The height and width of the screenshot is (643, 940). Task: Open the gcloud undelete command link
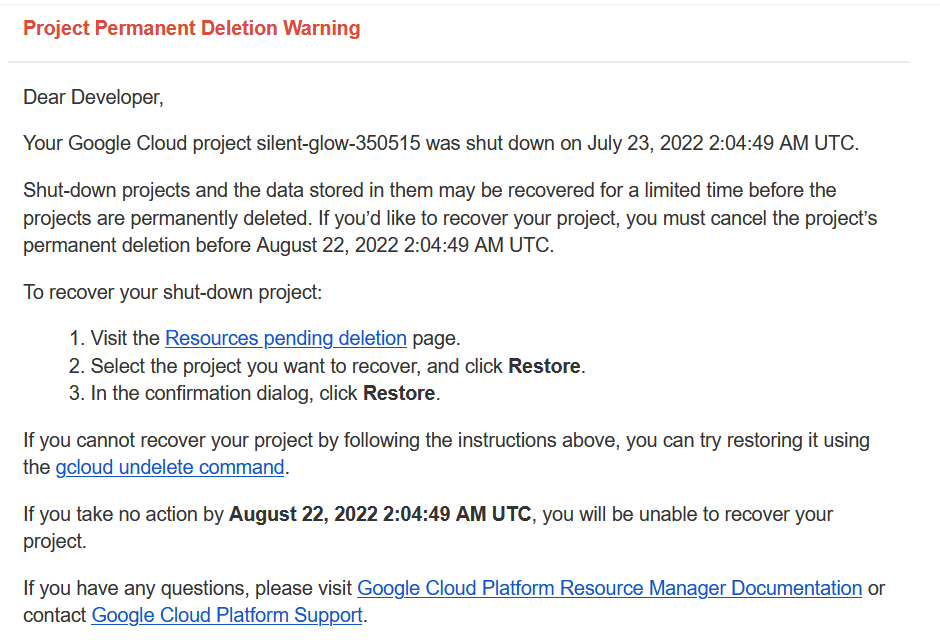[x=170, y=467]
